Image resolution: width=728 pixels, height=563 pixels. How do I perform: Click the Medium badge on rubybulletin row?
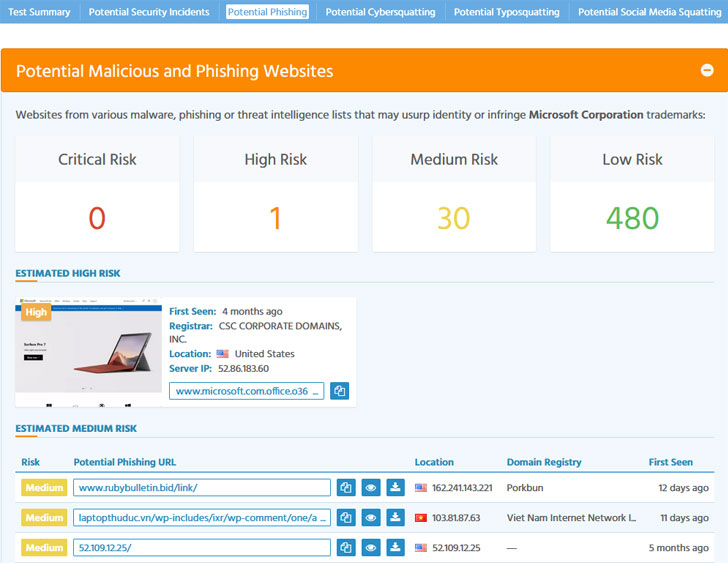point(44,487)
